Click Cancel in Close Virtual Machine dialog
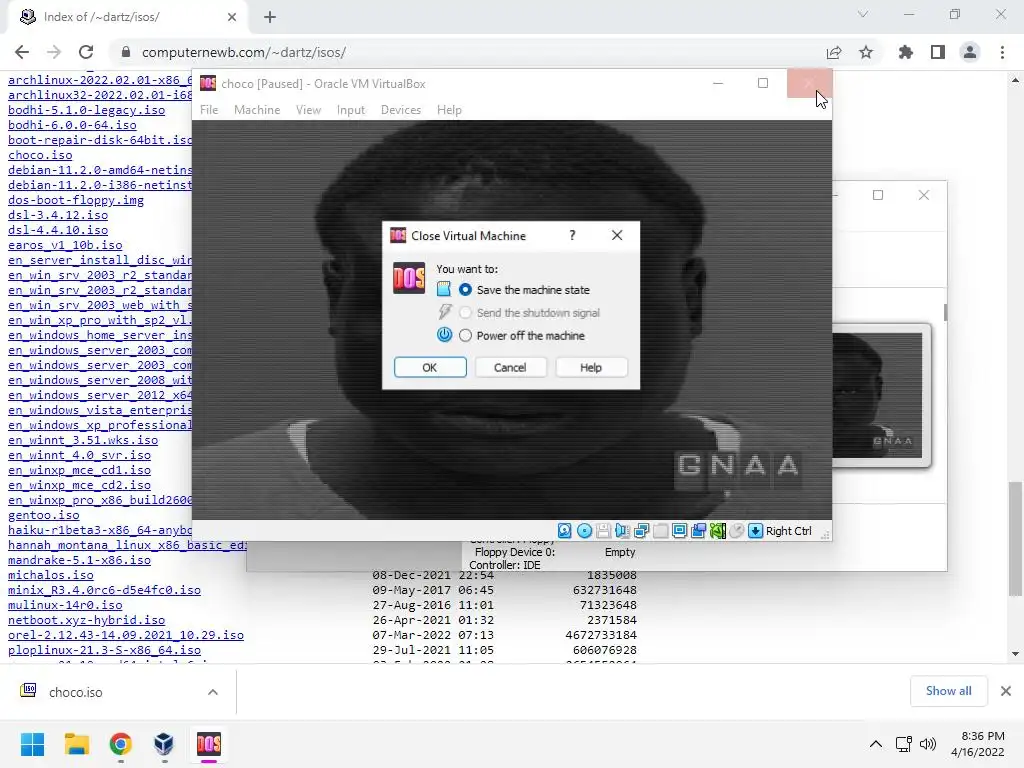The height and width of the screenshot is (768, 1024). pyautogui.click(x=510, y=367)
